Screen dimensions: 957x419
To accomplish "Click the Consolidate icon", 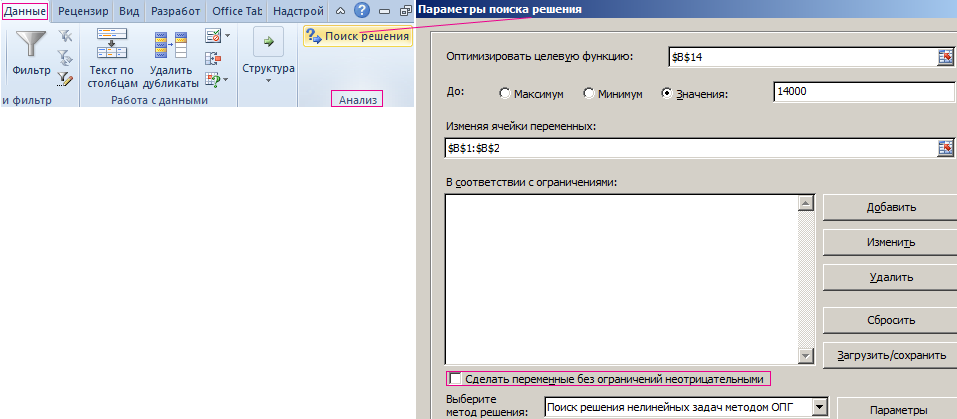I will pos(213,58).
